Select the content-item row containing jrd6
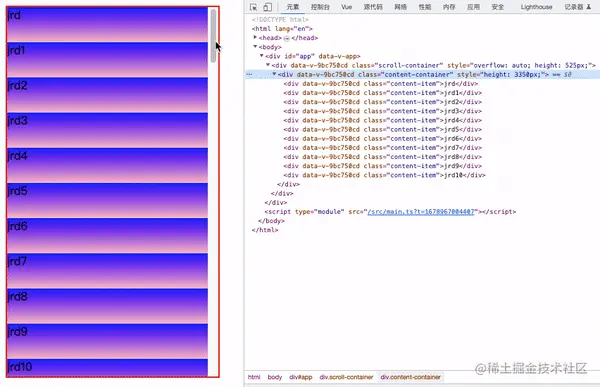 [x=383, y=139]
